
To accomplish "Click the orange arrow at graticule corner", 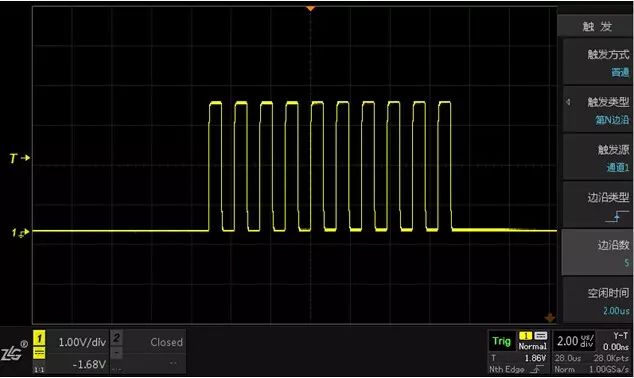I will pos(549,317).
